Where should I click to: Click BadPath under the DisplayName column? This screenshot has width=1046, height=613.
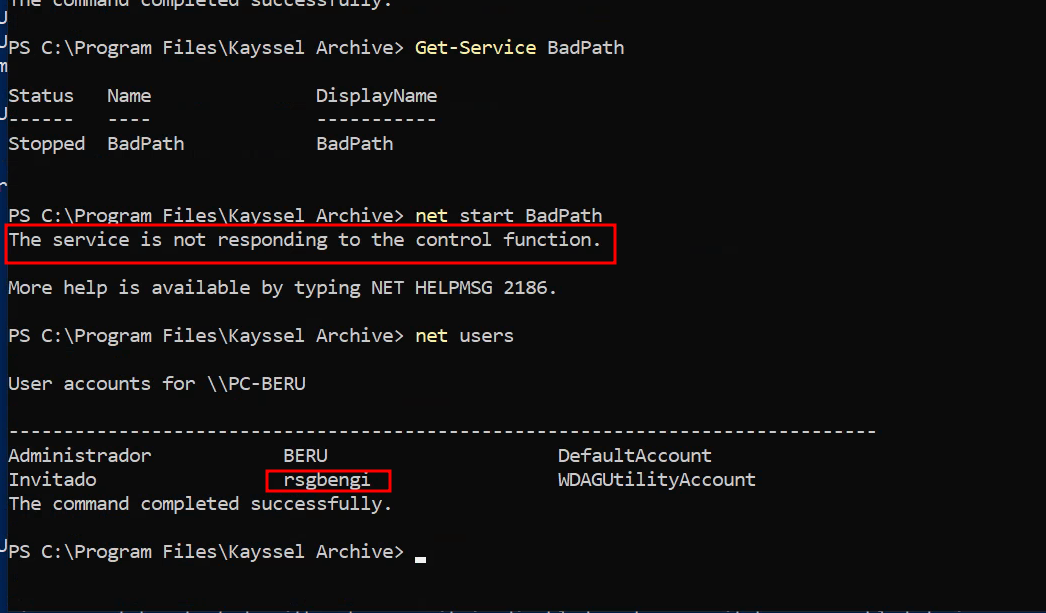(354, 144)
